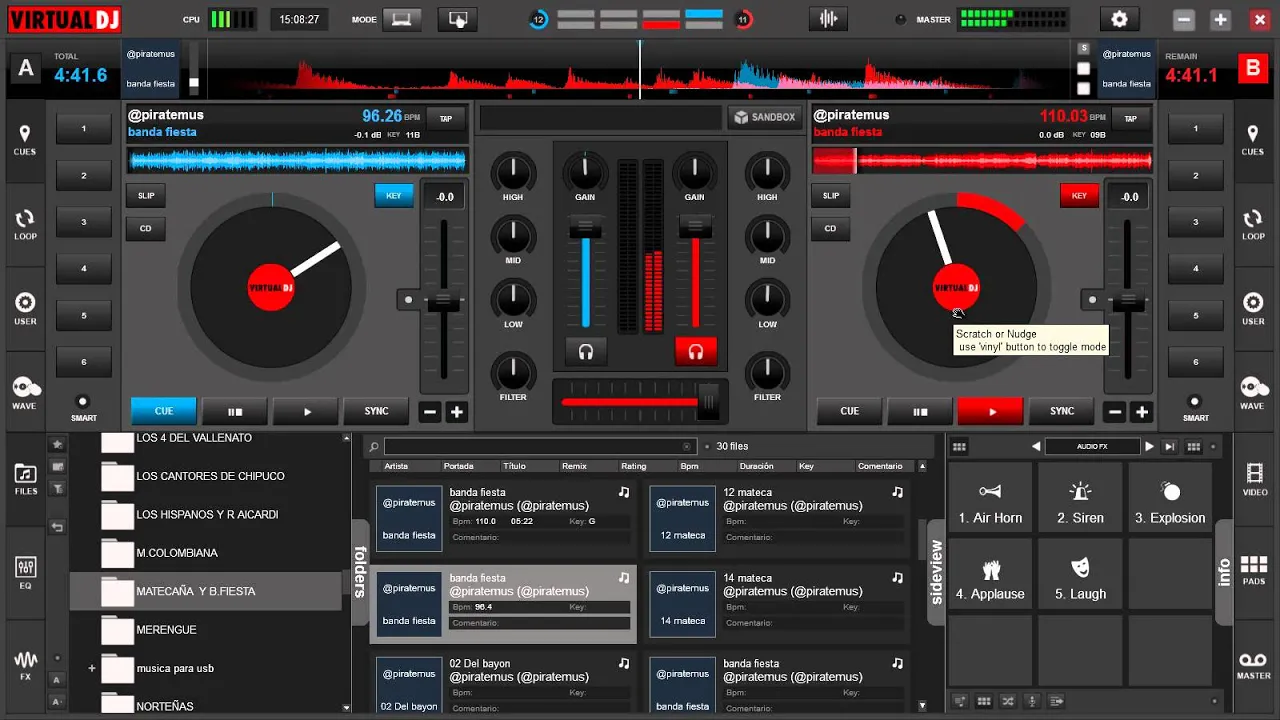
Task: Trigger the Laugh sample pad
Action: 1080,576
